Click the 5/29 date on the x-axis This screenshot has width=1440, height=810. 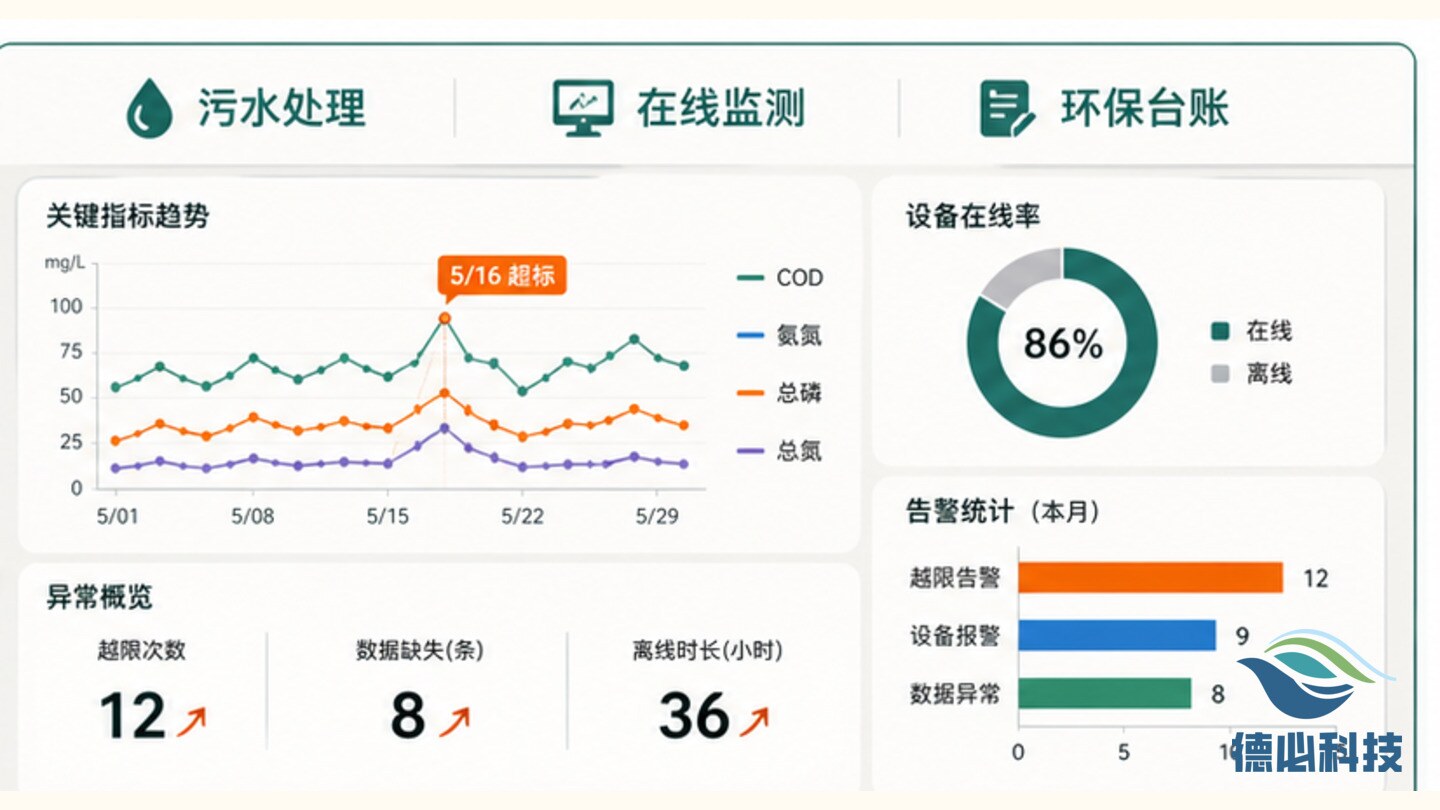657,516
